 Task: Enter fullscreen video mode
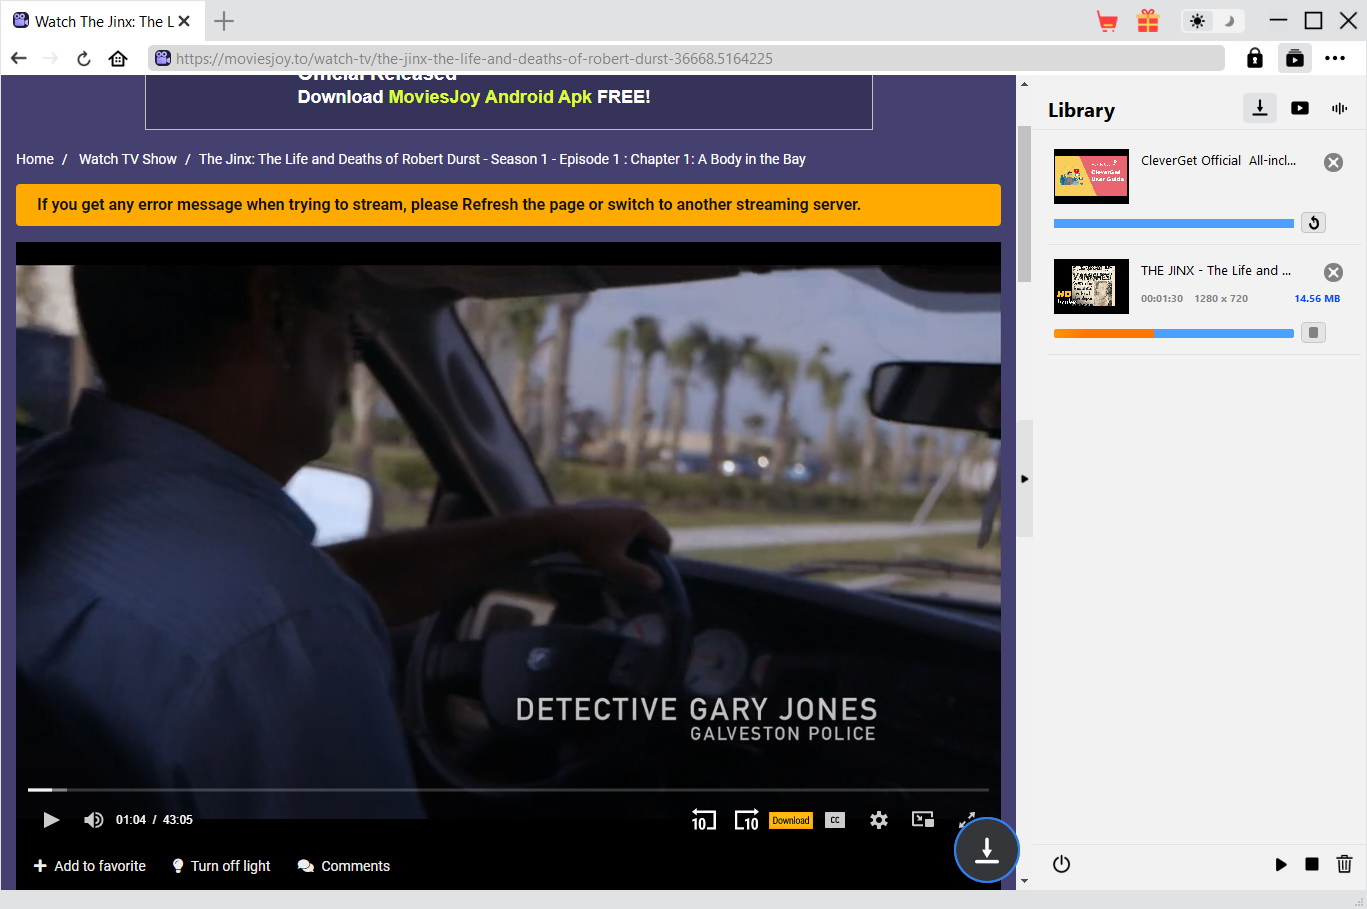966,820
